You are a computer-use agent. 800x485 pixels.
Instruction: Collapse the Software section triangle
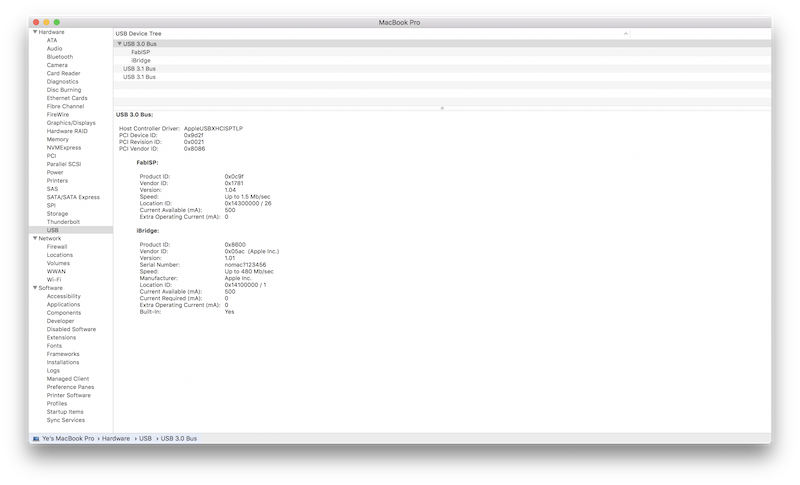35,288
